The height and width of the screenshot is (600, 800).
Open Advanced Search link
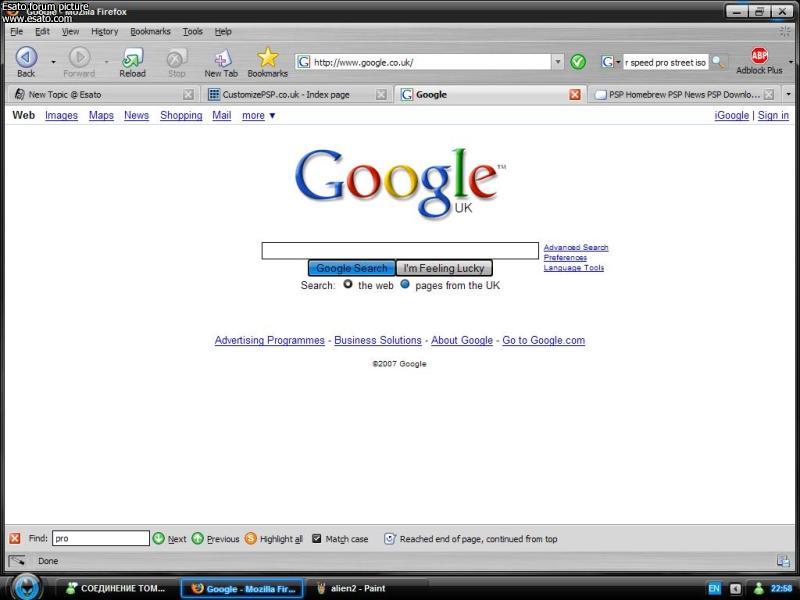tap(576, 247)
